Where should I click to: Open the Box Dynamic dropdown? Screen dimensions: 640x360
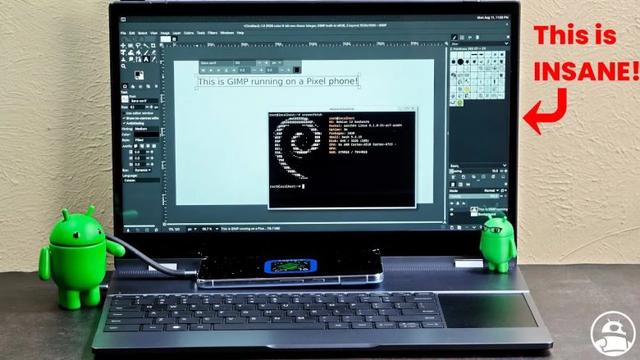(x=143, y=170)
